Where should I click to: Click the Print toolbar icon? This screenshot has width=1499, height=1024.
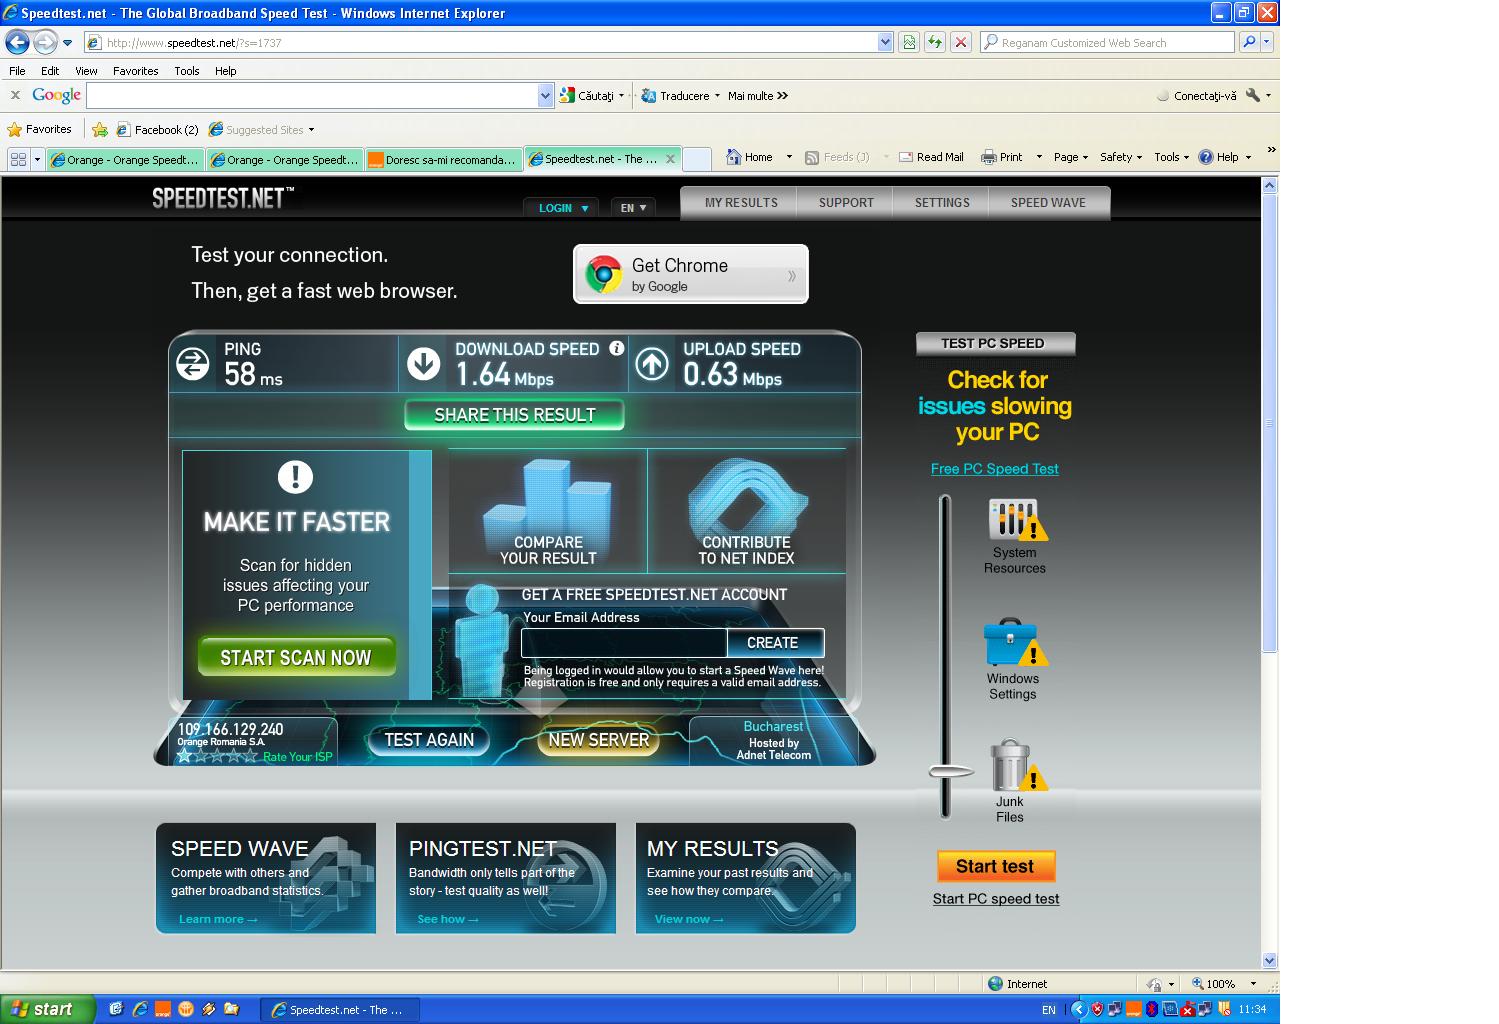click(x=989, y=157)
